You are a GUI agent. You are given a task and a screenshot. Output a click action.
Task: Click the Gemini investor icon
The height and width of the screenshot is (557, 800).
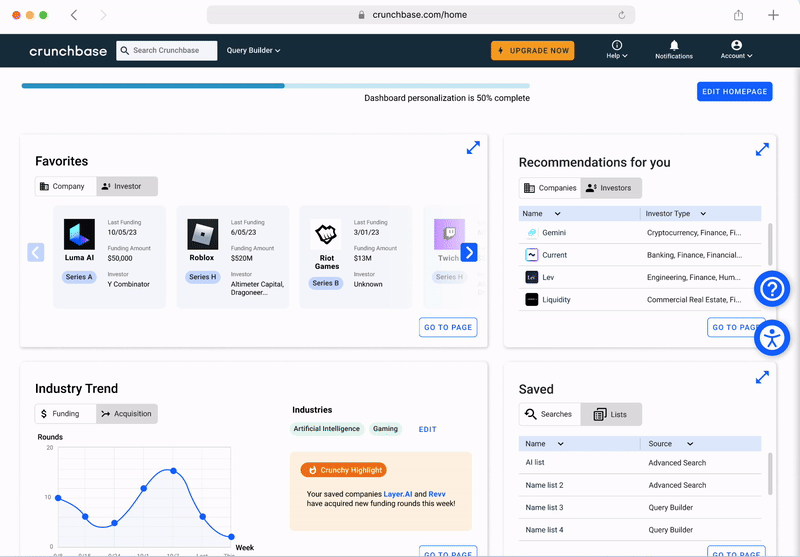532,233
